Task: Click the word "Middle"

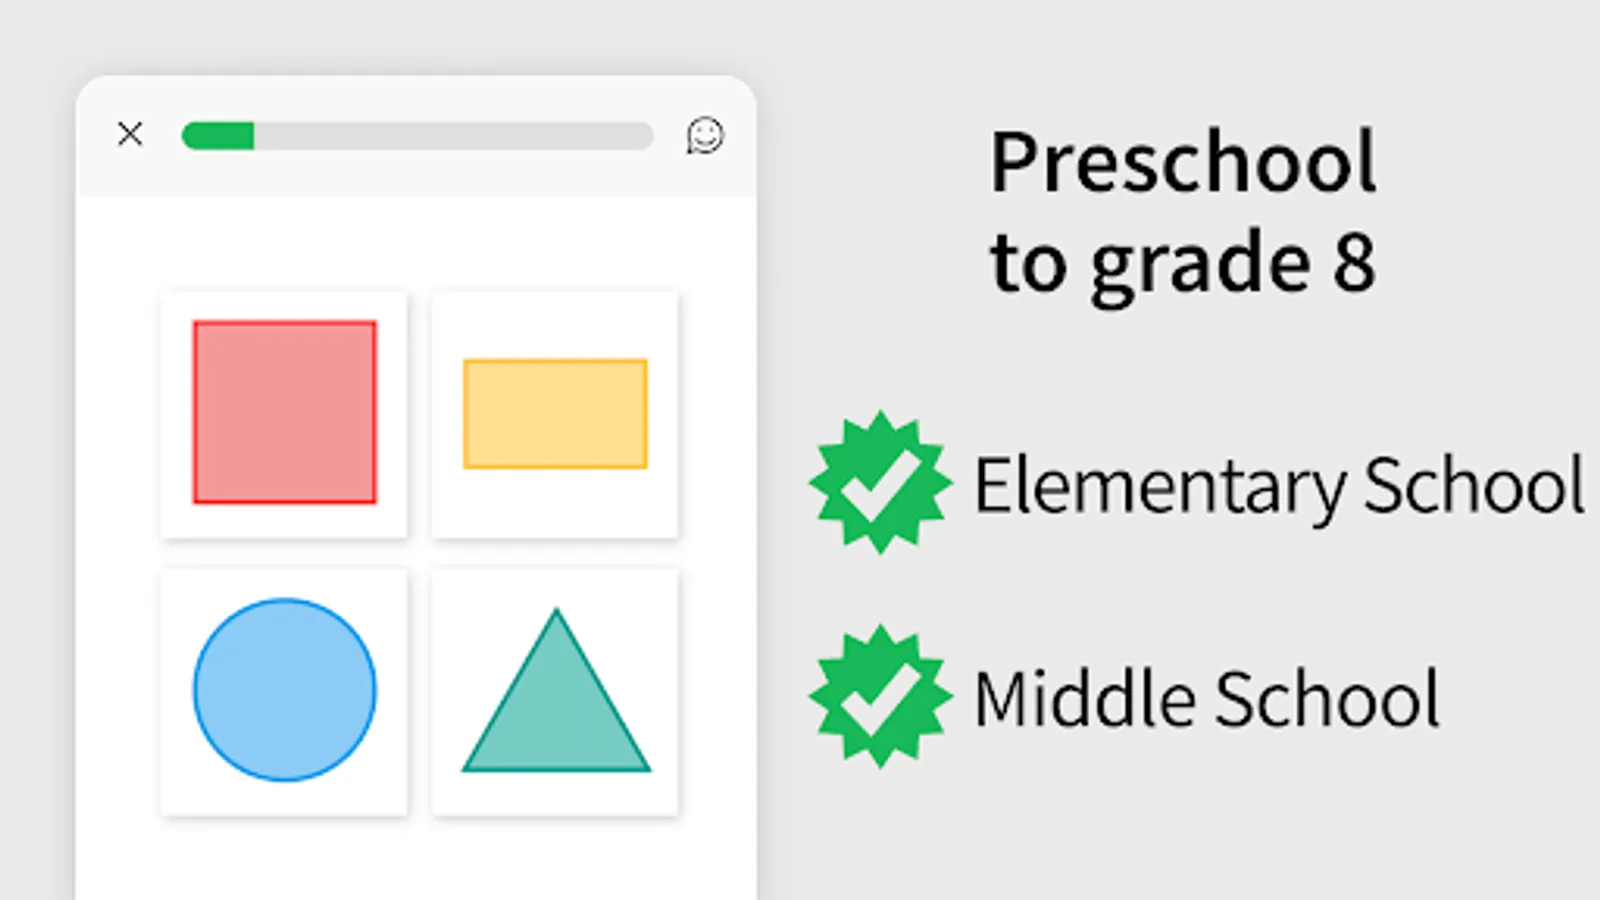Action: pos(1084,698)
